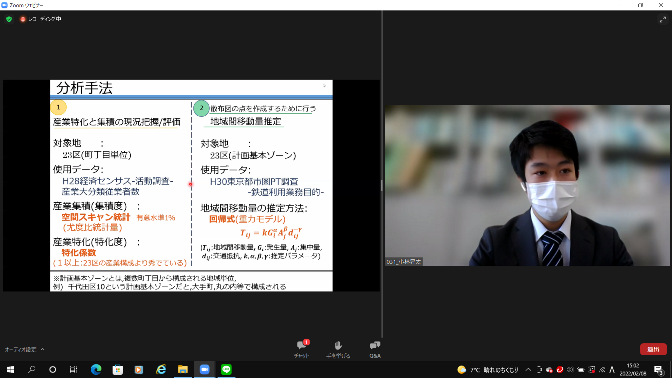This screenshot has height=378, width=672.
Task: Open the Q&A panel
Action: pyautogui.click(x=375, y=348)
